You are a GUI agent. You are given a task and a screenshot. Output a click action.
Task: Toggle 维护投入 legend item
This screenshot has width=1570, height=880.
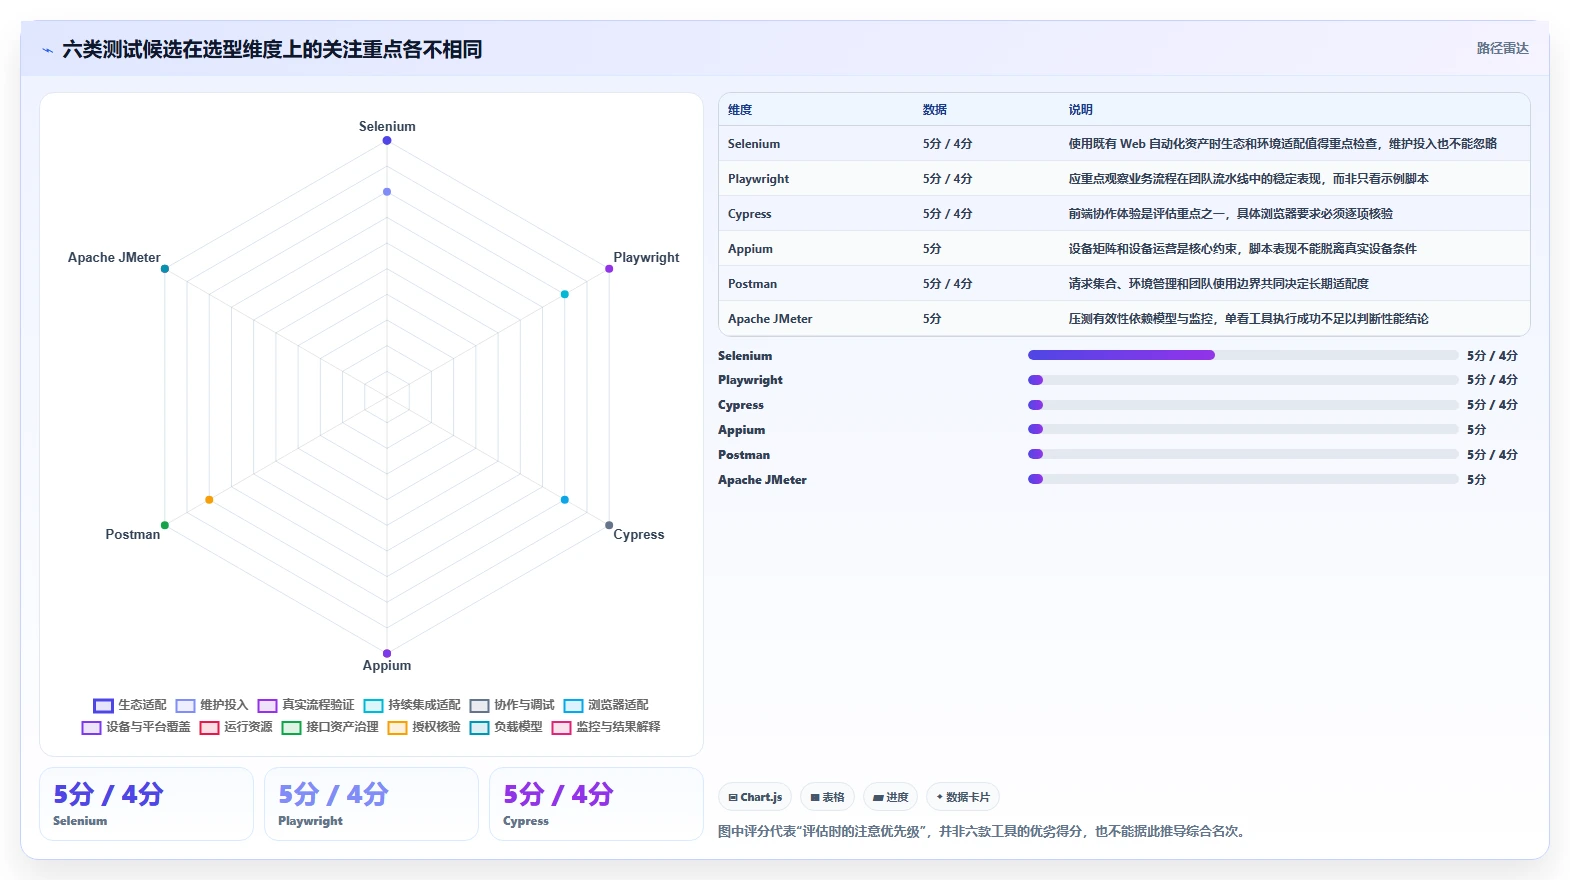tap(212, 705)
